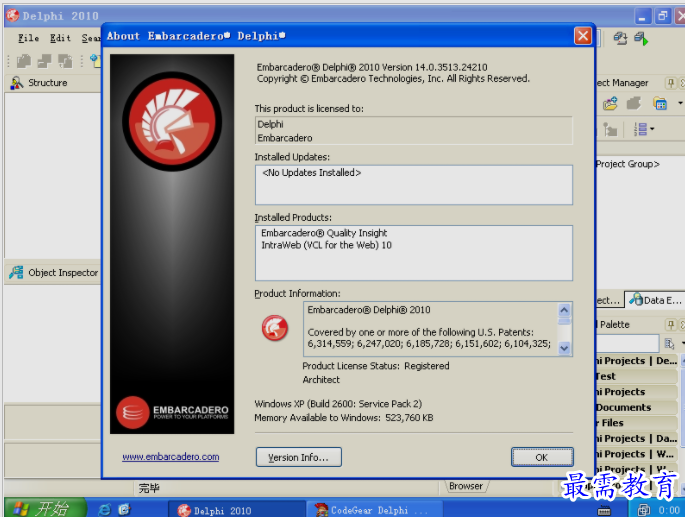Expand the 'Projects | Da...' palette category
The height and width of the screenshot is (517, 685).
pyautogui.click(x=637, y=438)
